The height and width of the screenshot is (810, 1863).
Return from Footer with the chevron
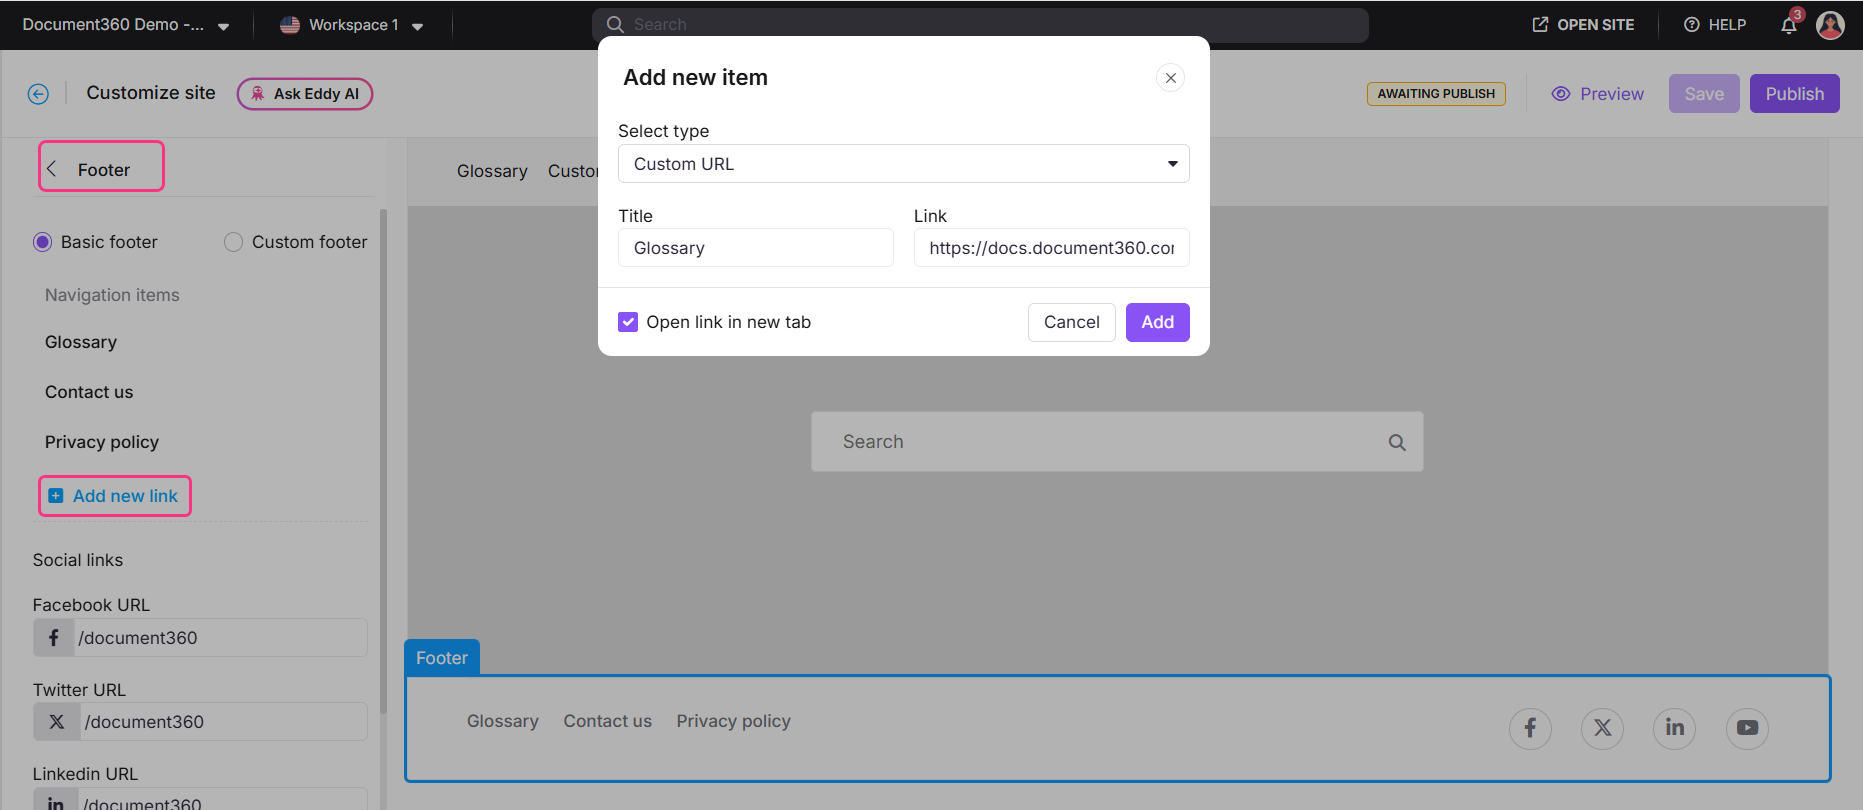(52, 169)
